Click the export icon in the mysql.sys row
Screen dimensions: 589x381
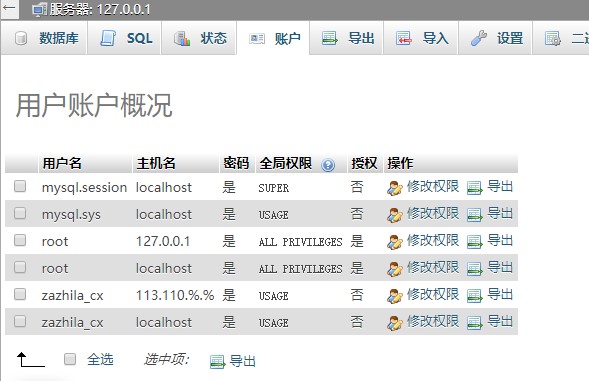[x=474, y=215]
